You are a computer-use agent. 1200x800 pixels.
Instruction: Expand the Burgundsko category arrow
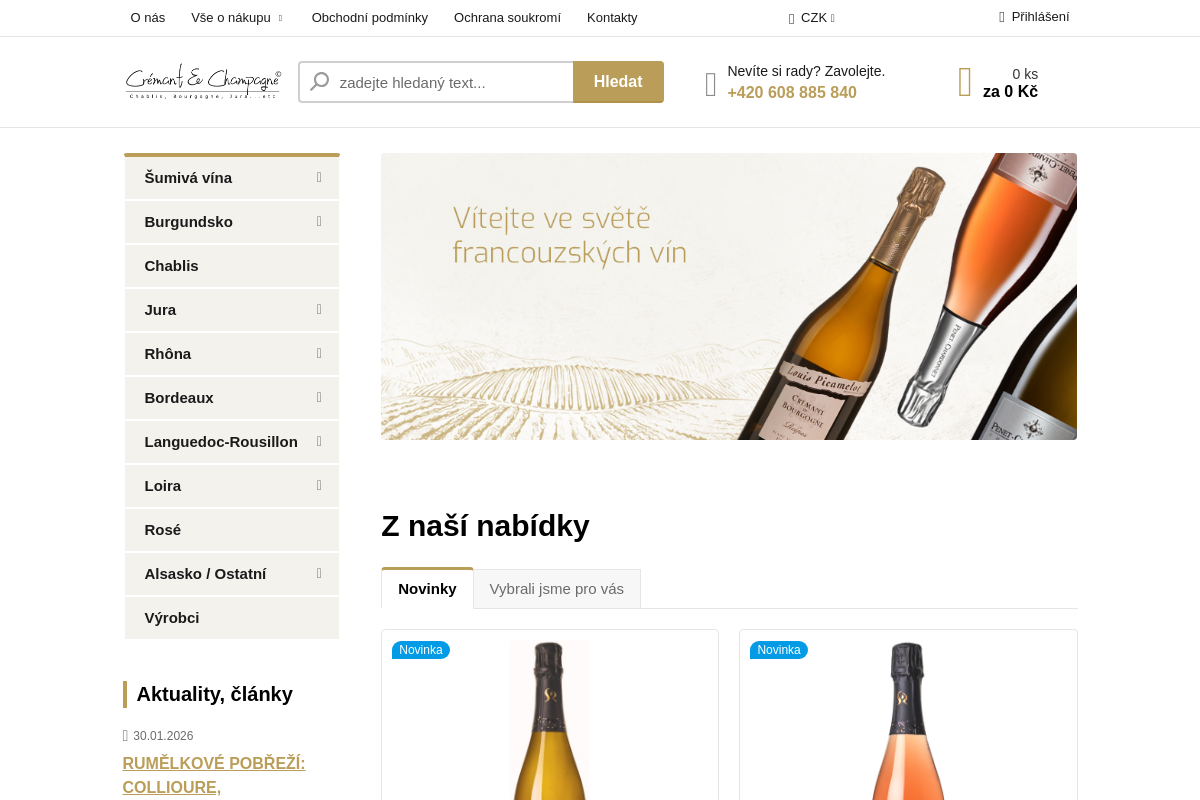pyautogui.click(x=319, y=221)
